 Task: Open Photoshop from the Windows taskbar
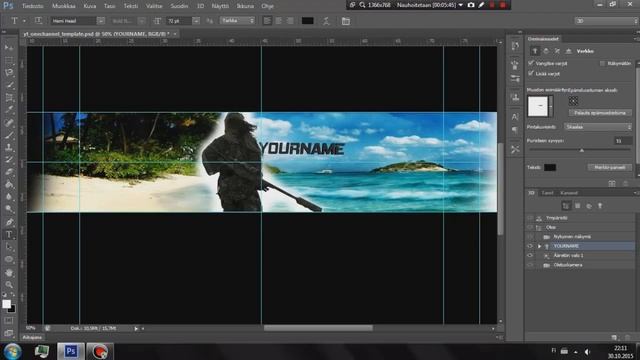[71, 351]
